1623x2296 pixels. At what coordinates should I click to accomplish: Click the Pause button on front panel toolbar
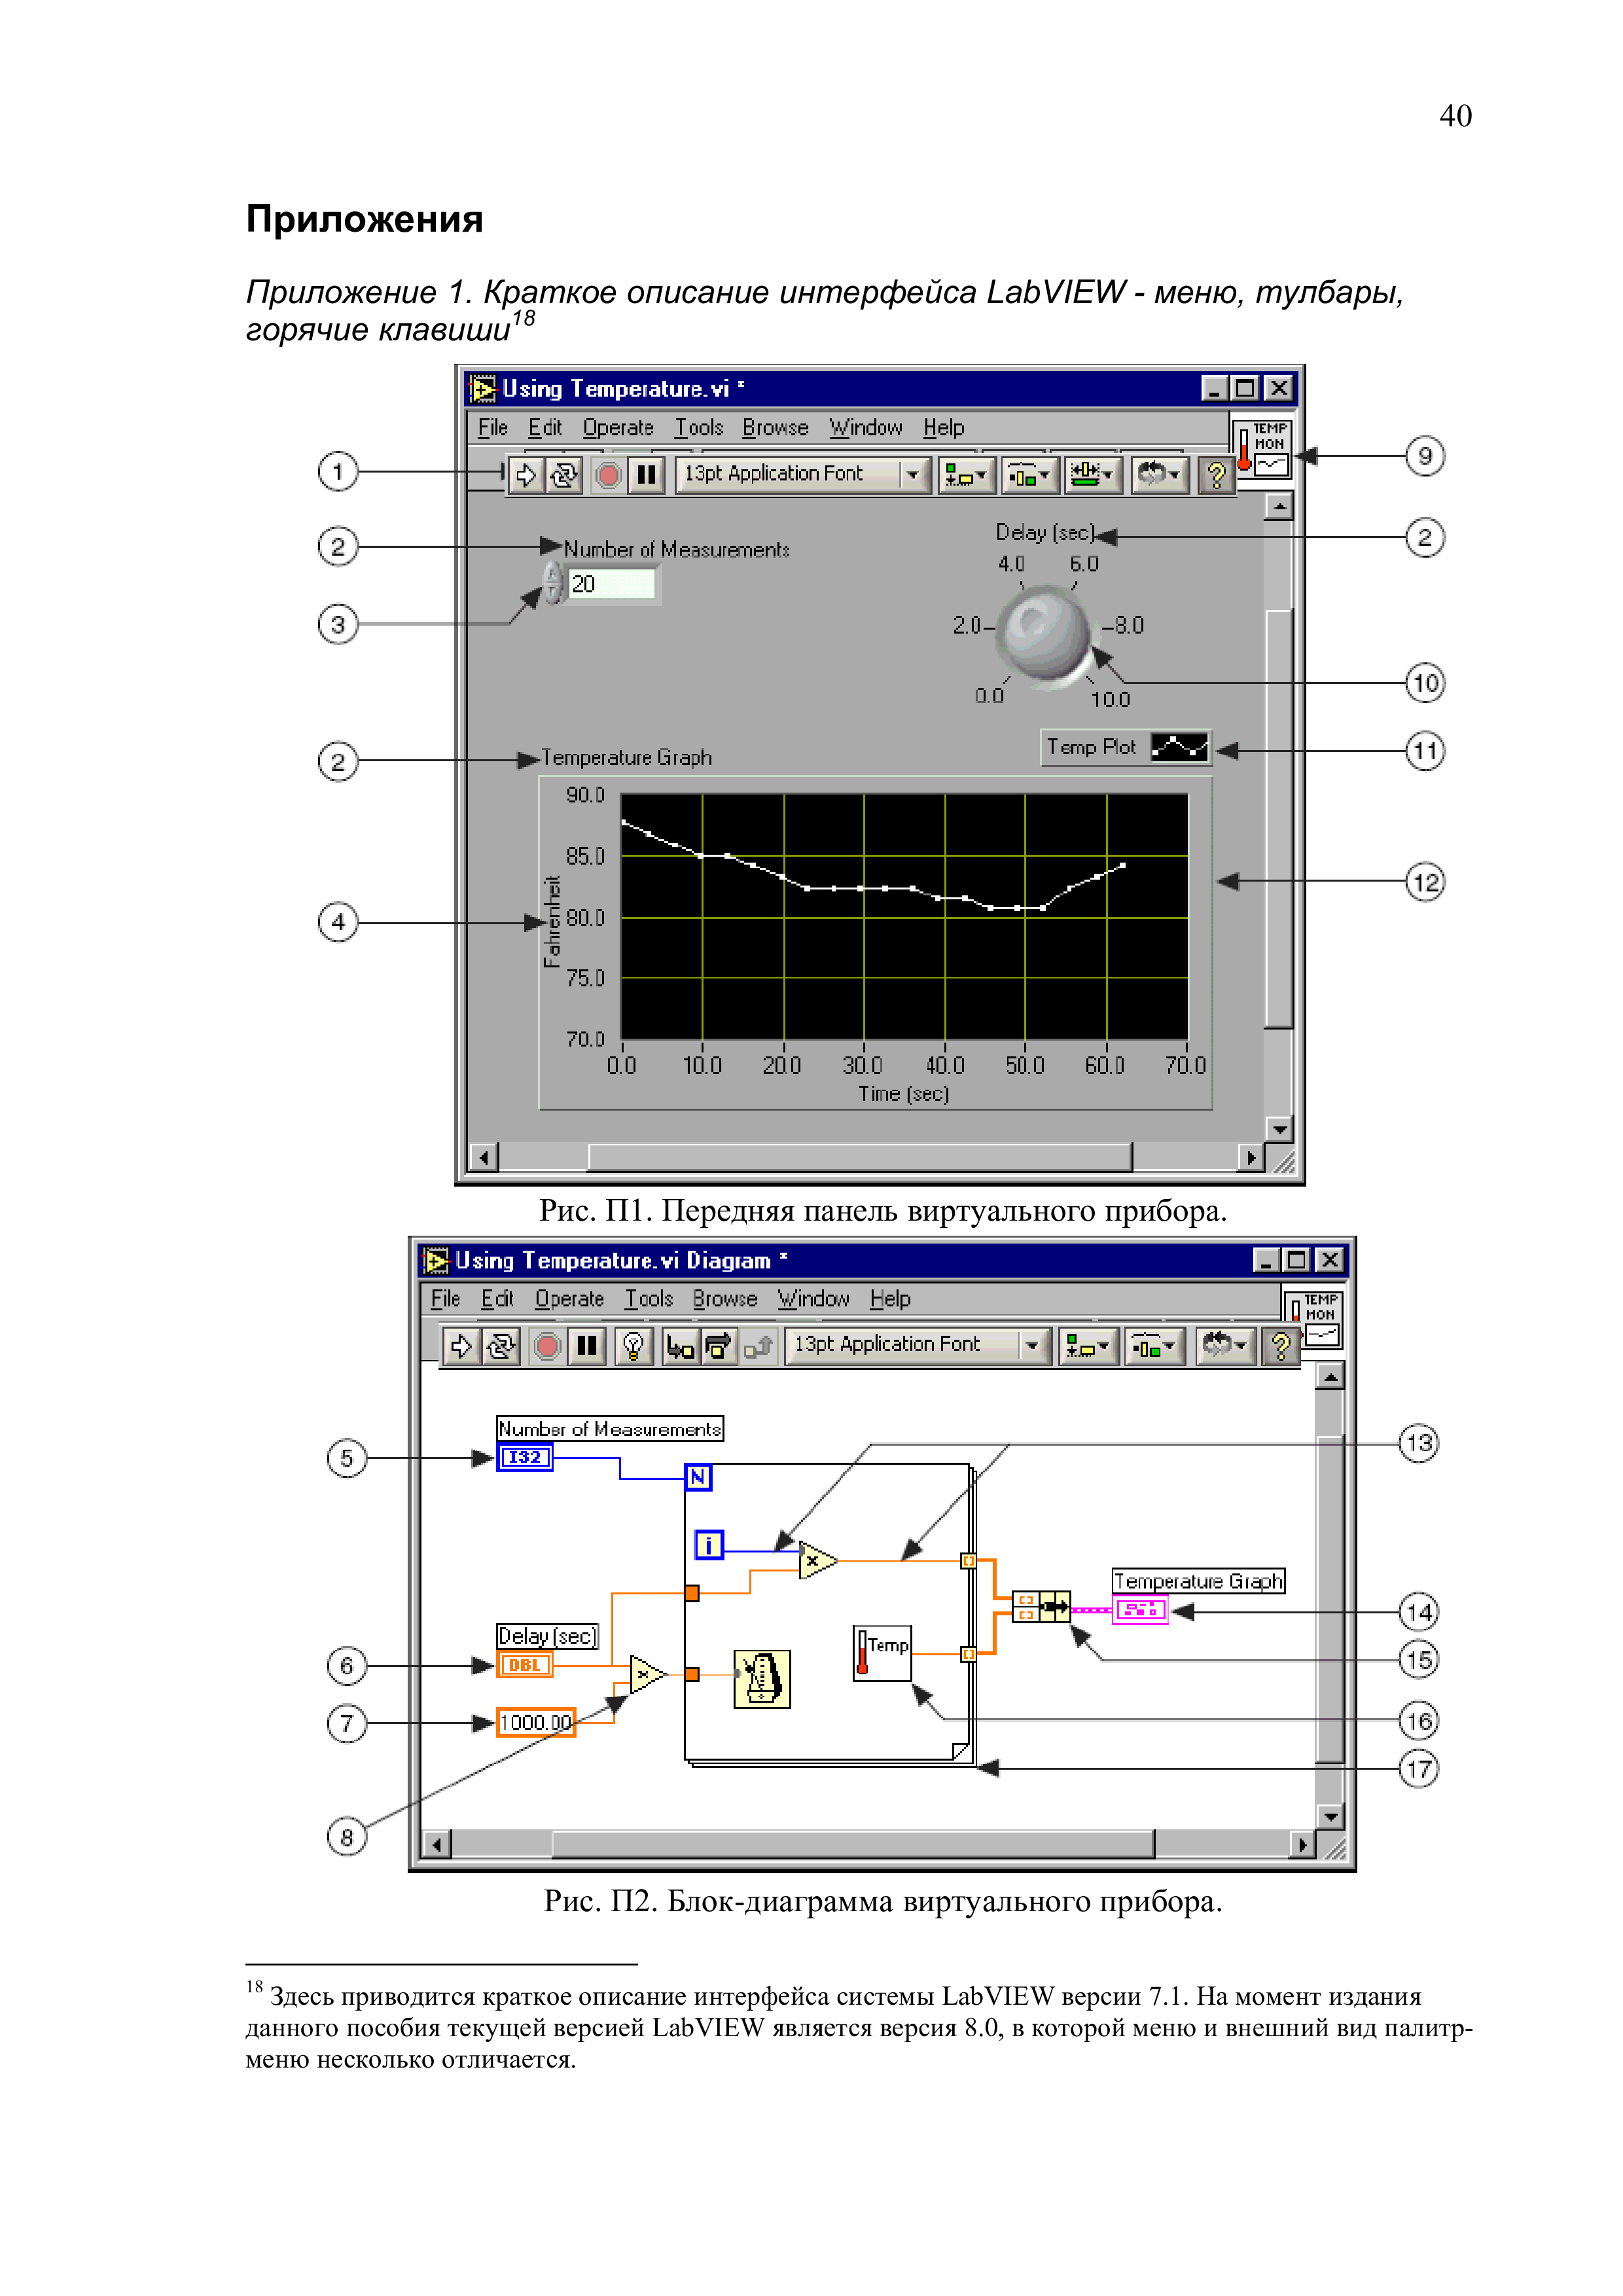647,475
